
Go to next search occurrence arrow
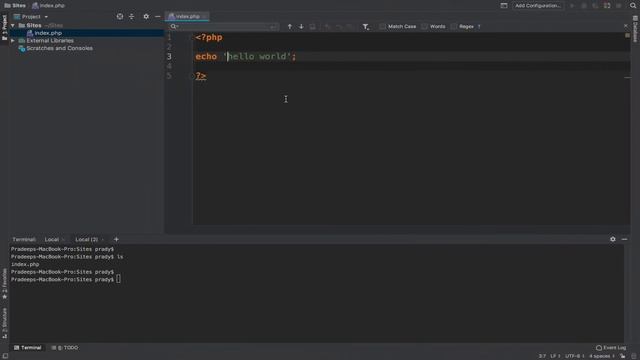point(301,27)
